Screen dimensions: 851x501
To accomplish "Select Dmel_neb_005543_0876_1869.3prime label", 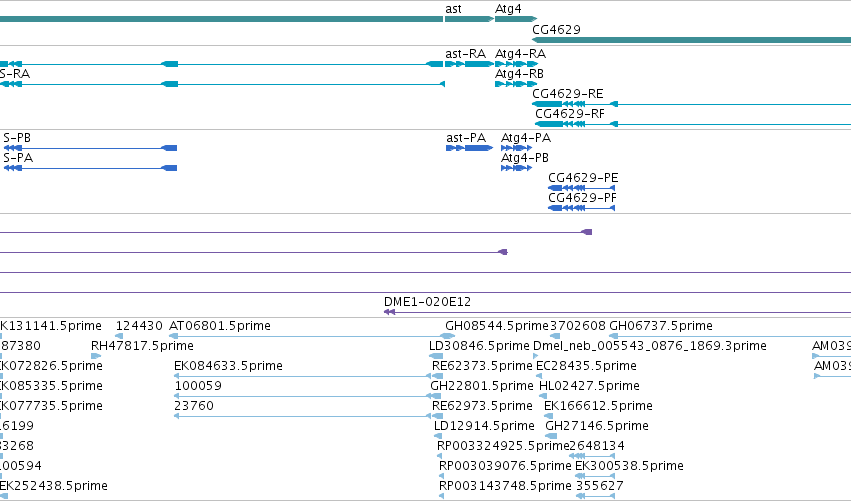I will click(650, 346).
